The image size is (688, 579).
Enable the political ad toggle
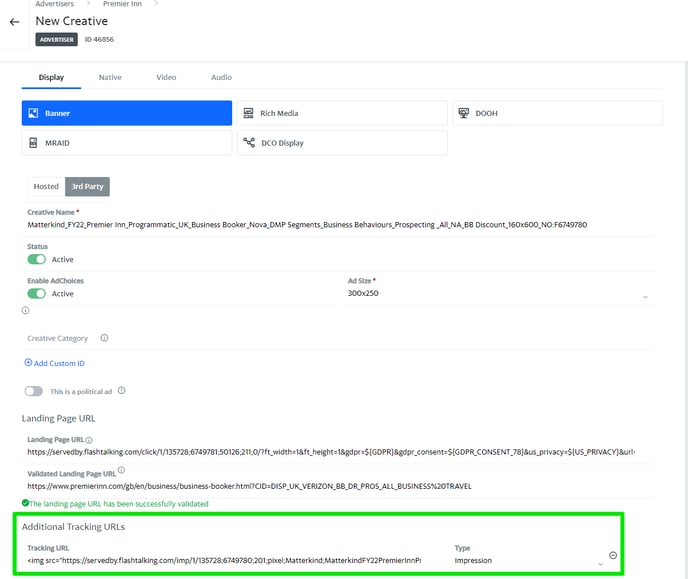[x=34, y=391]
